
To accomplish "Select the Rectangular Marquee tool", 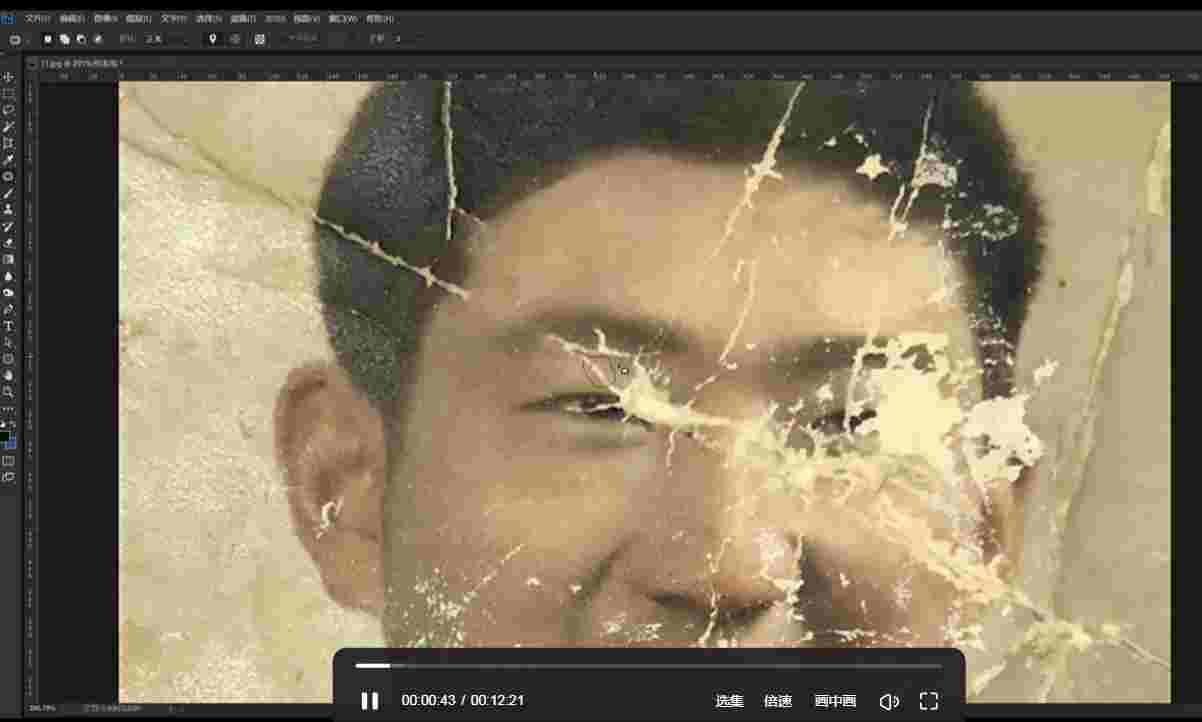I will pyautogui.click(x=8, y=93).
